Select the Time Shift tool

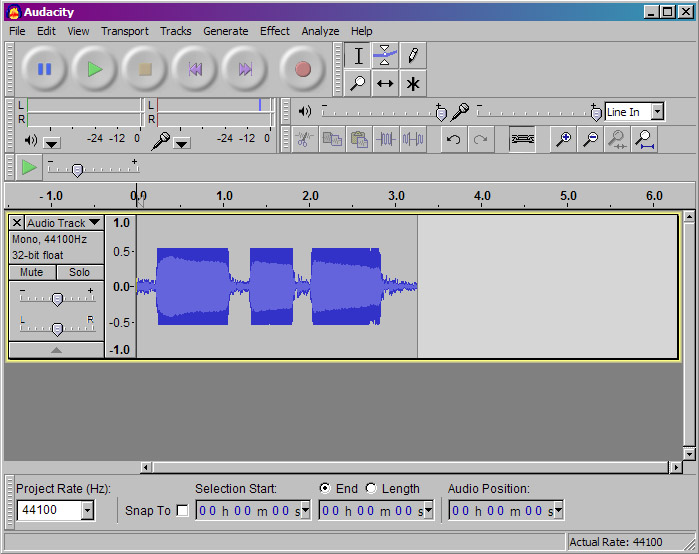tap(385, 84)
